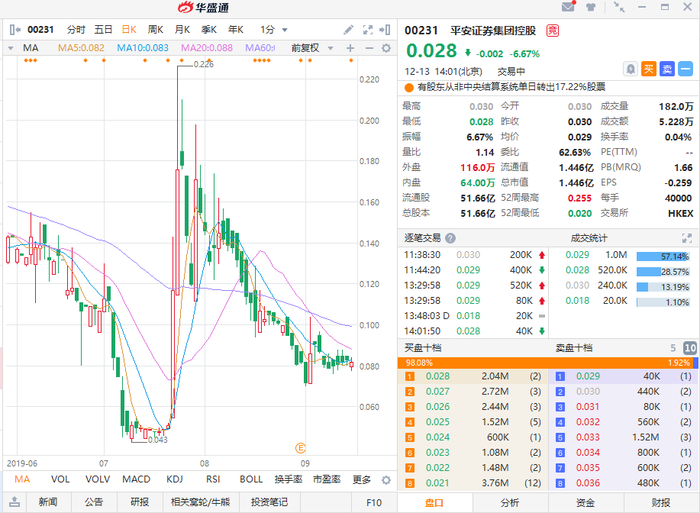The width and height of the screenshot is (700, 513).
Task: Select the MACD indicator tab
Action: pyautogui.click(x=136, y=480)
